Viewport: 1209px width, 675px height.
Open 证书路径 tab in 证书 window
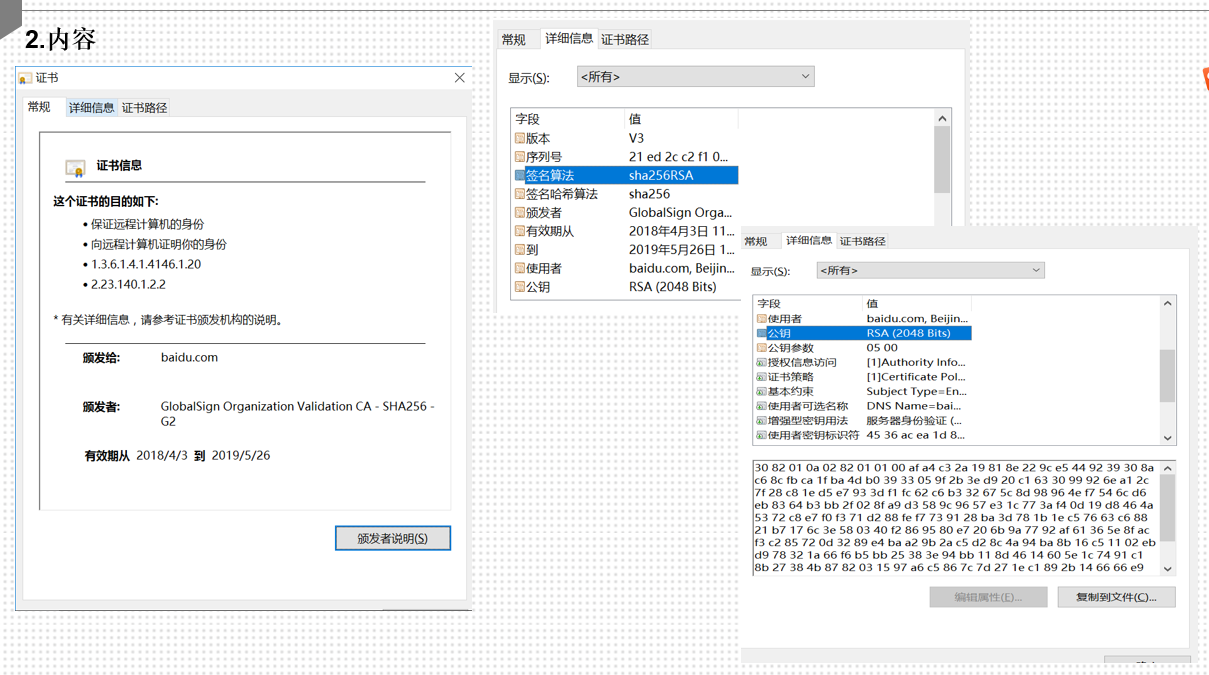click(x=144, y=108)
